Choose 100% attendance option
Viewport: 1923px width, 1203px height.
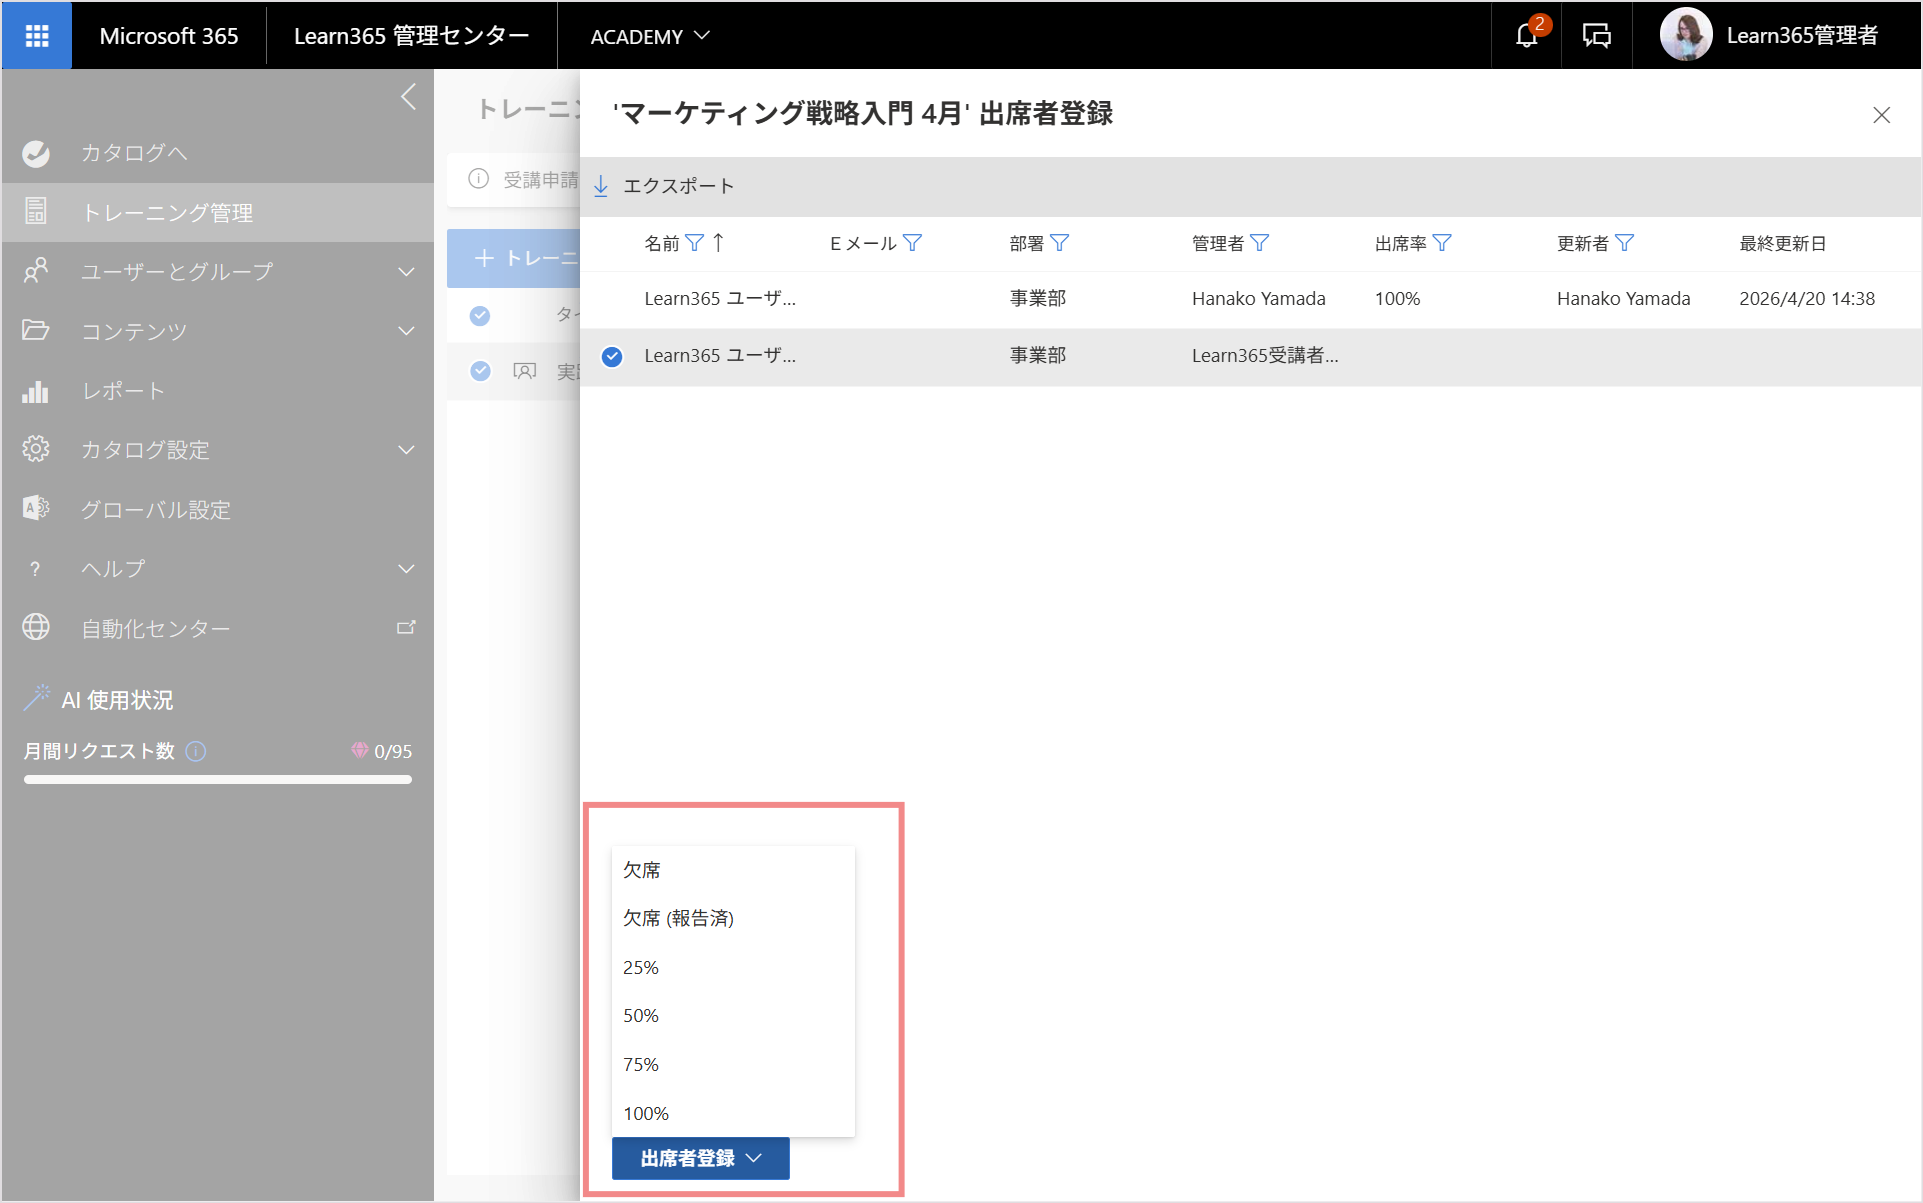[x=733, y=1113]
